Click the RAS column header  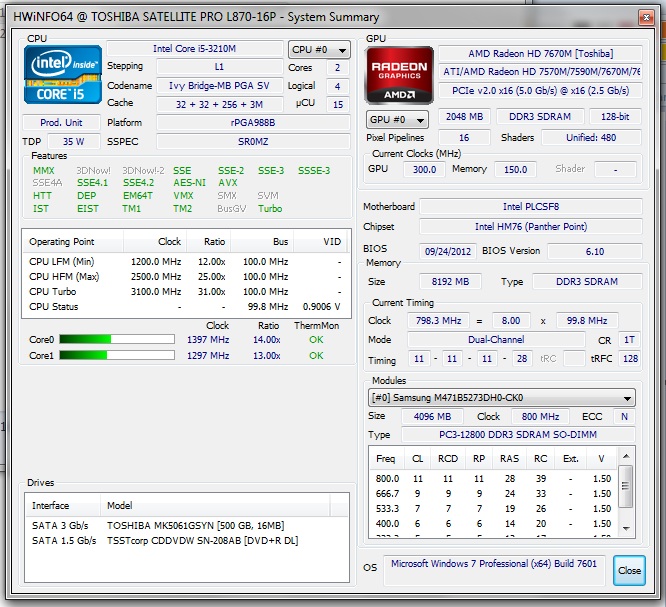[x=509, y=459]
